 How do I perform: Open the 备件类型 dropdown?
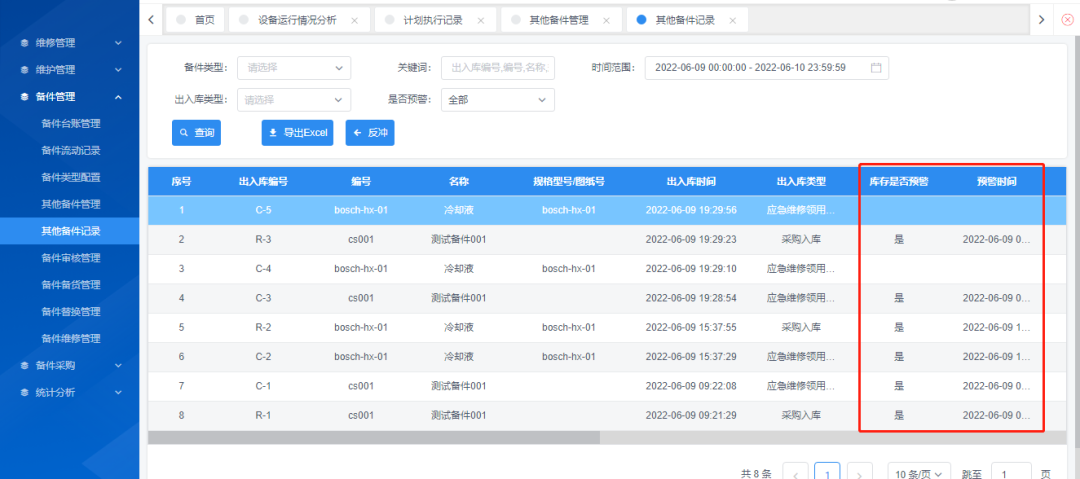[294, 68]
